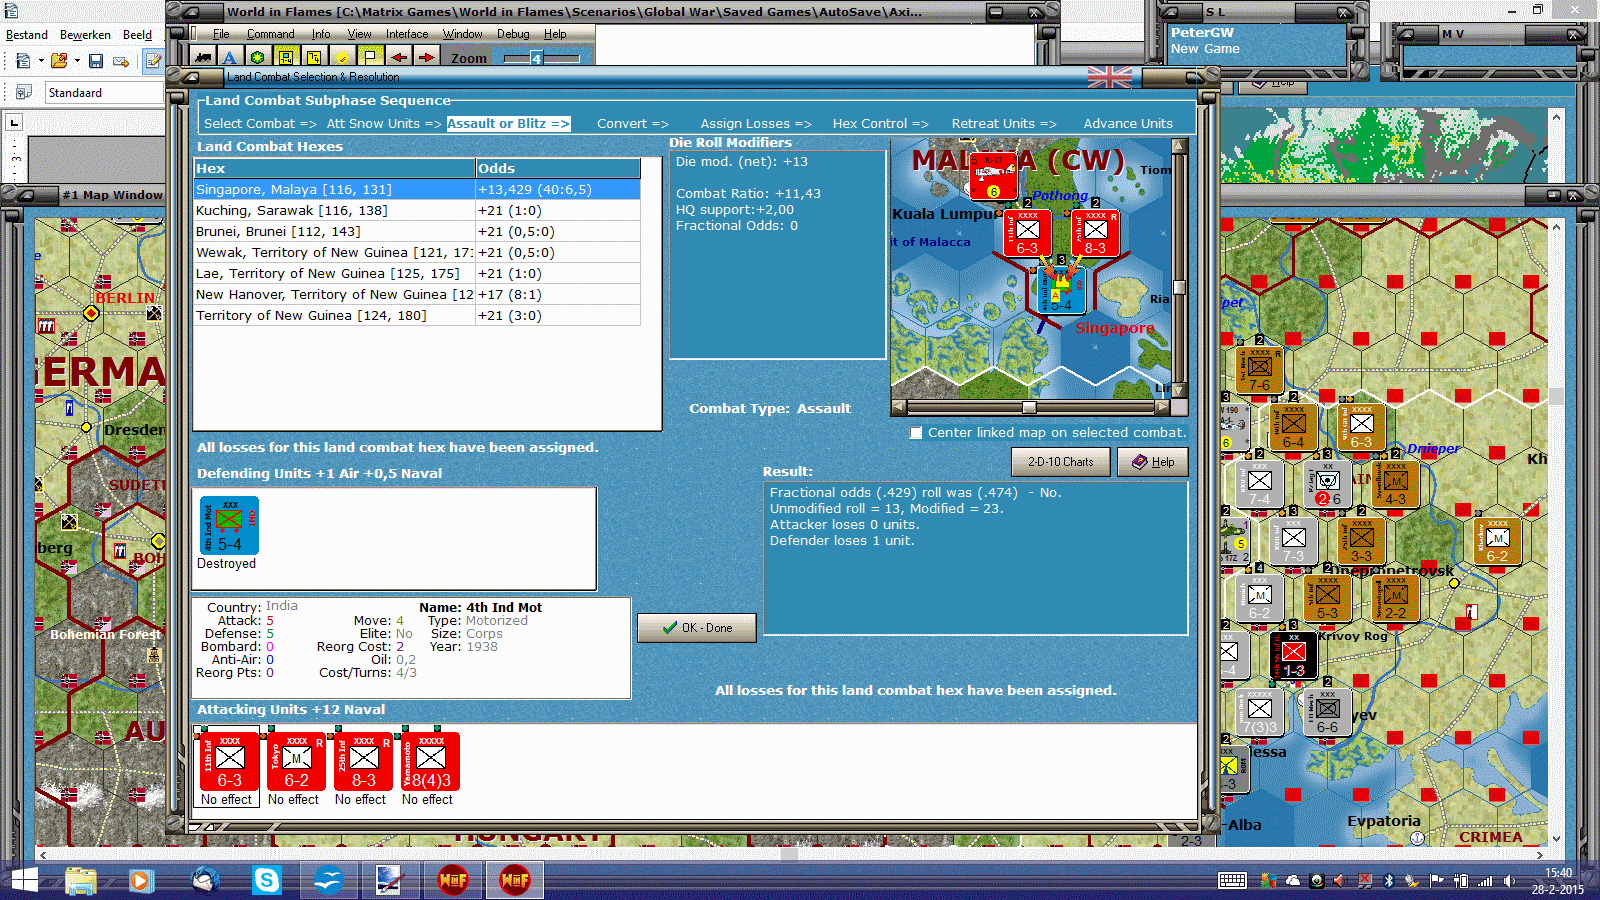
Task: Select New Hanover combat hex row
Action: (x=417, y=295)
